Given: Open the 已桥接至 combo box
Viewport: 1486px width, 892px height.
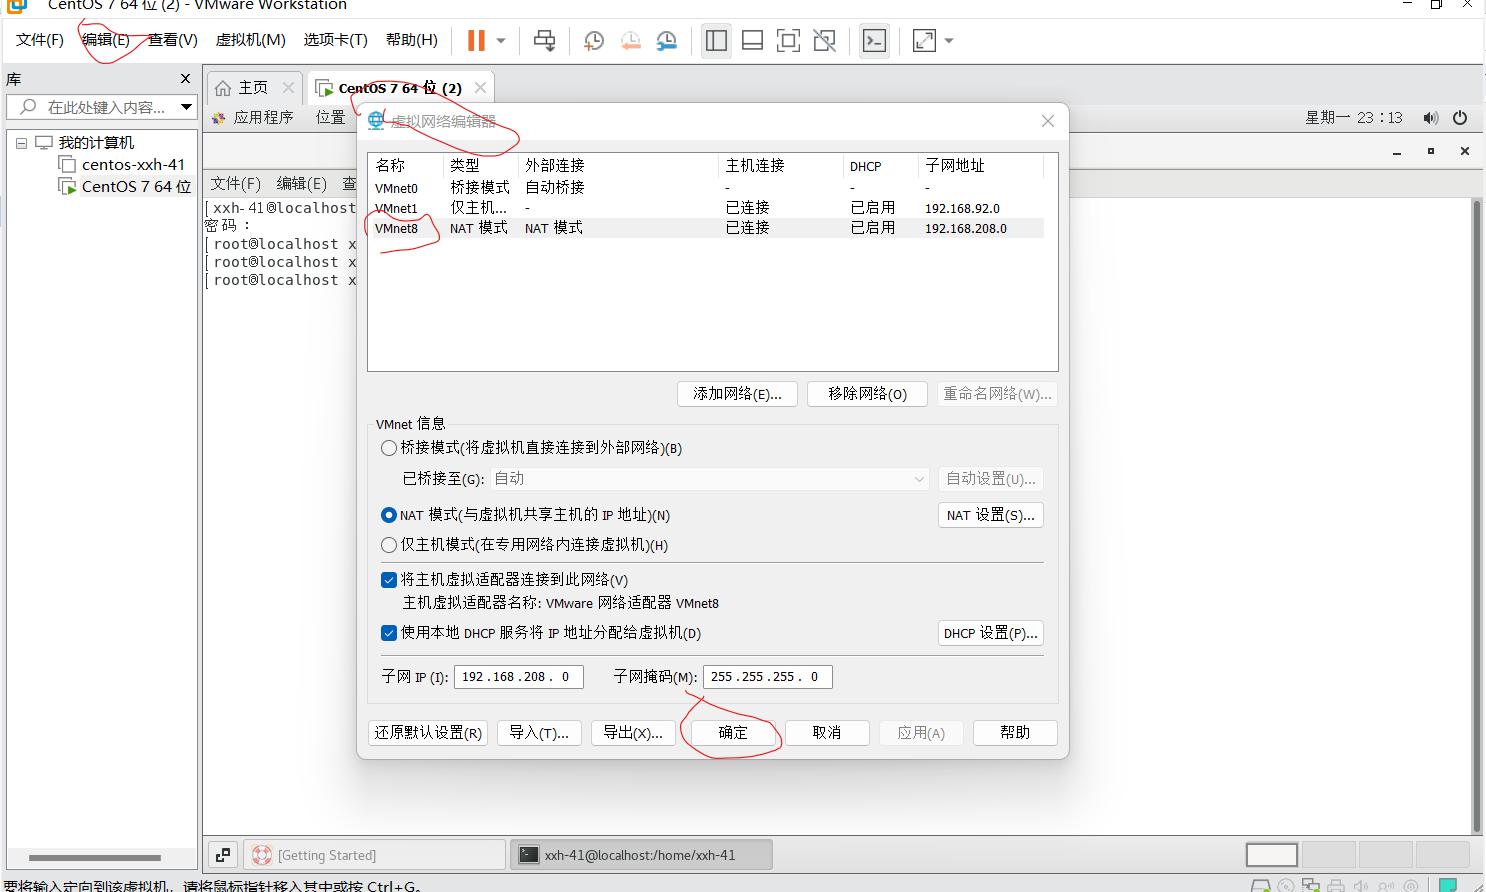Looking at the screenshot, I should click(x=710, y=479).
